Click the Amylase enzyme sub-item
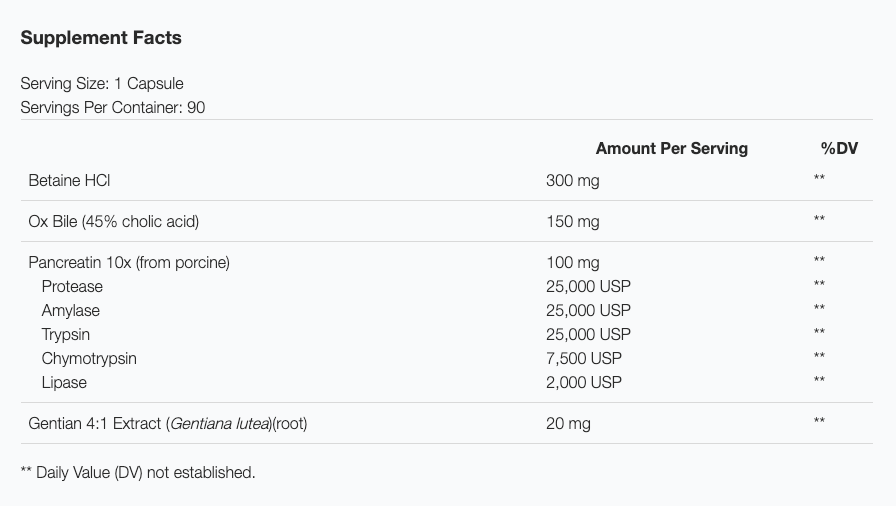Screen dimensions: 896x506 pyautogui.click(x=71, y=310)
